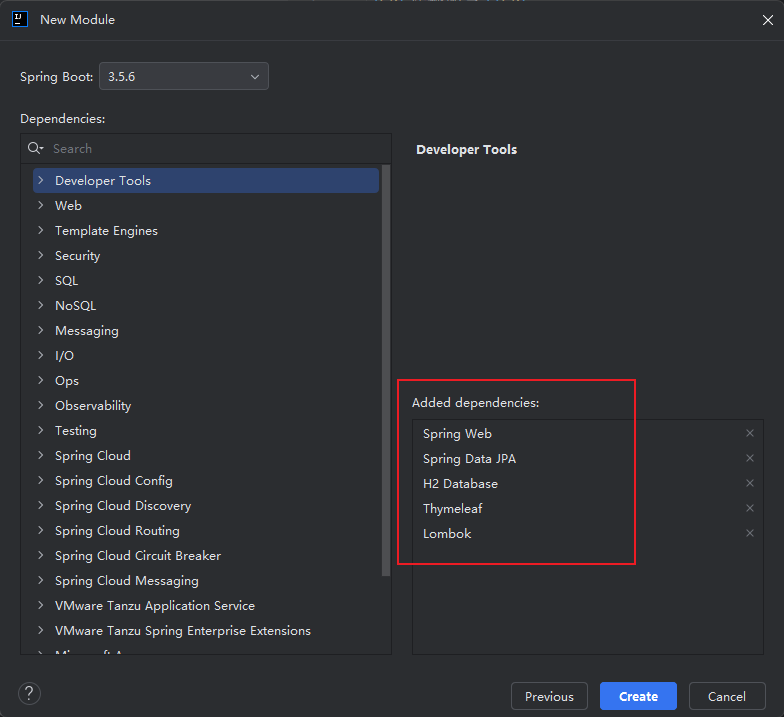
Task: Close the New Module dialog
Action: (x=768, y=20)
